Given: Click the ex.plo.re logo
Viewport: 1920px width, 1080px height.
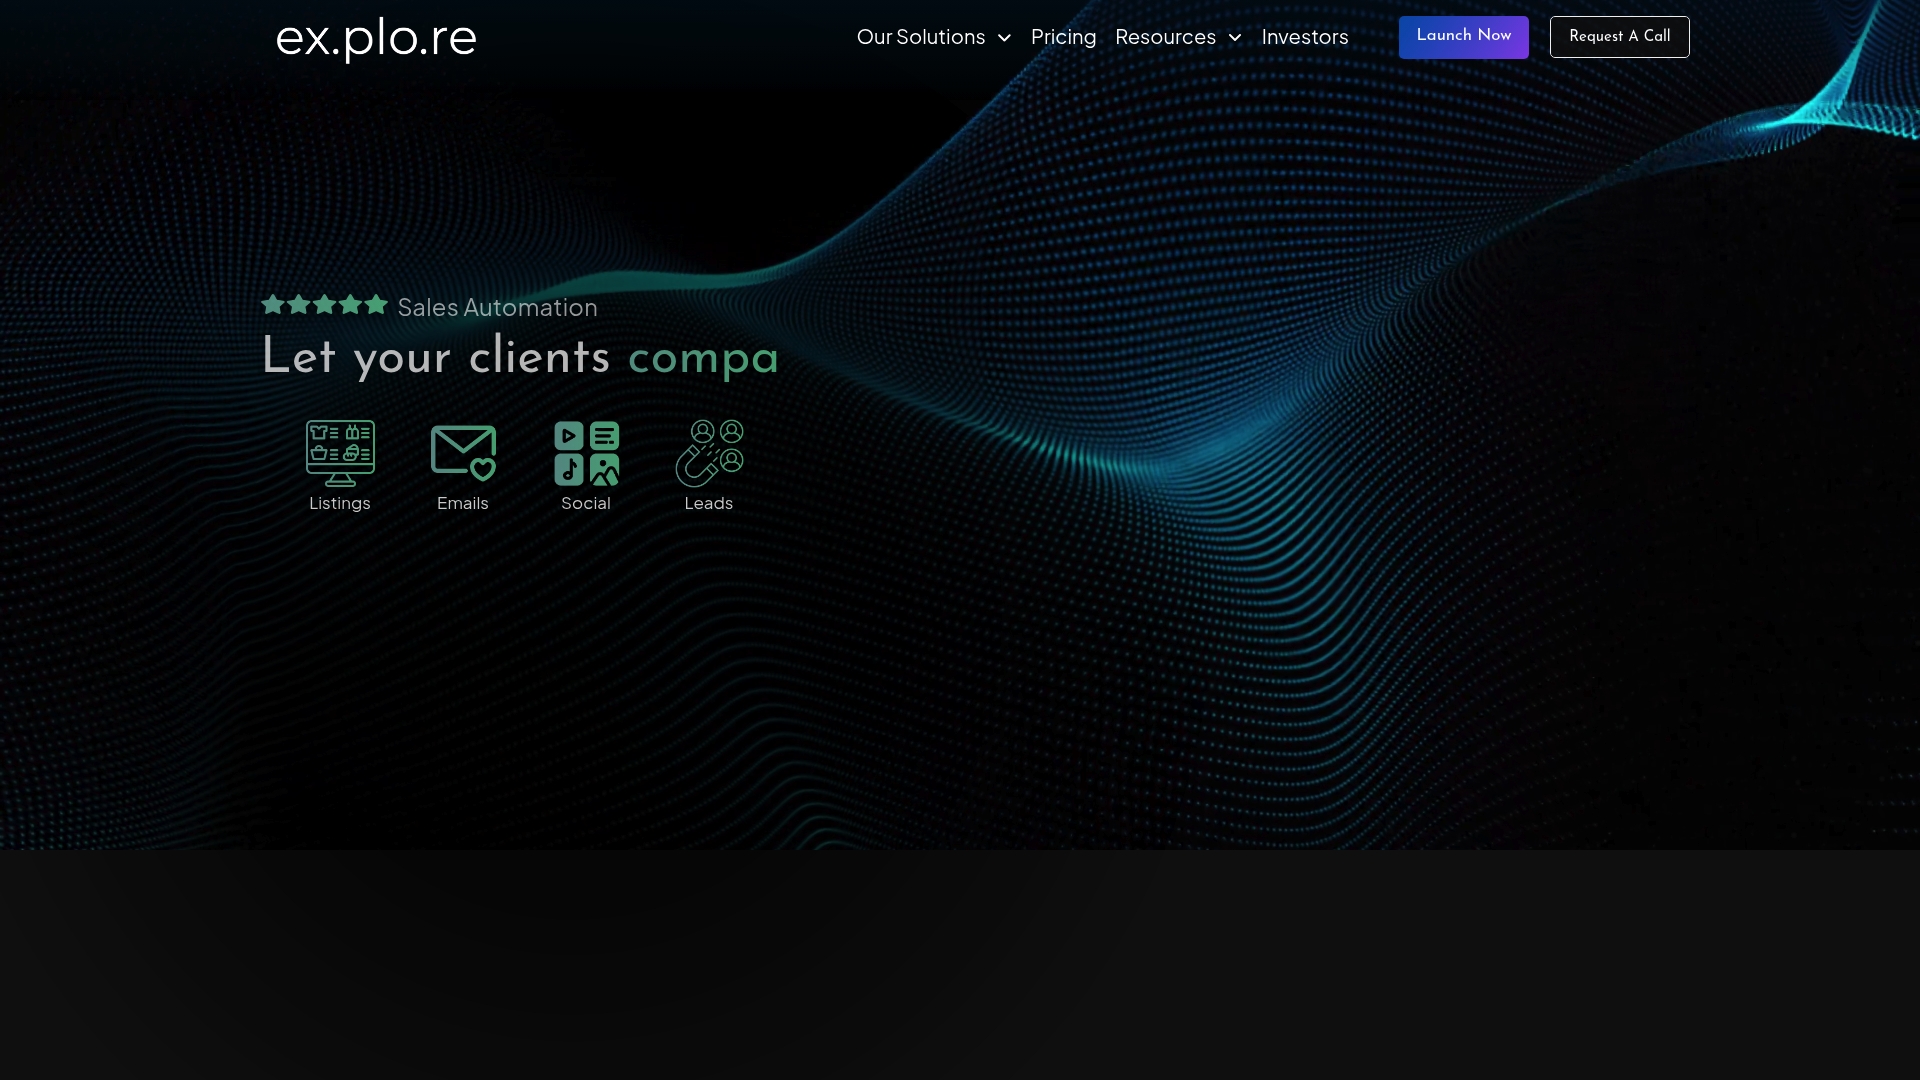Looking at the screenshot, I should [x=376, y=38].
